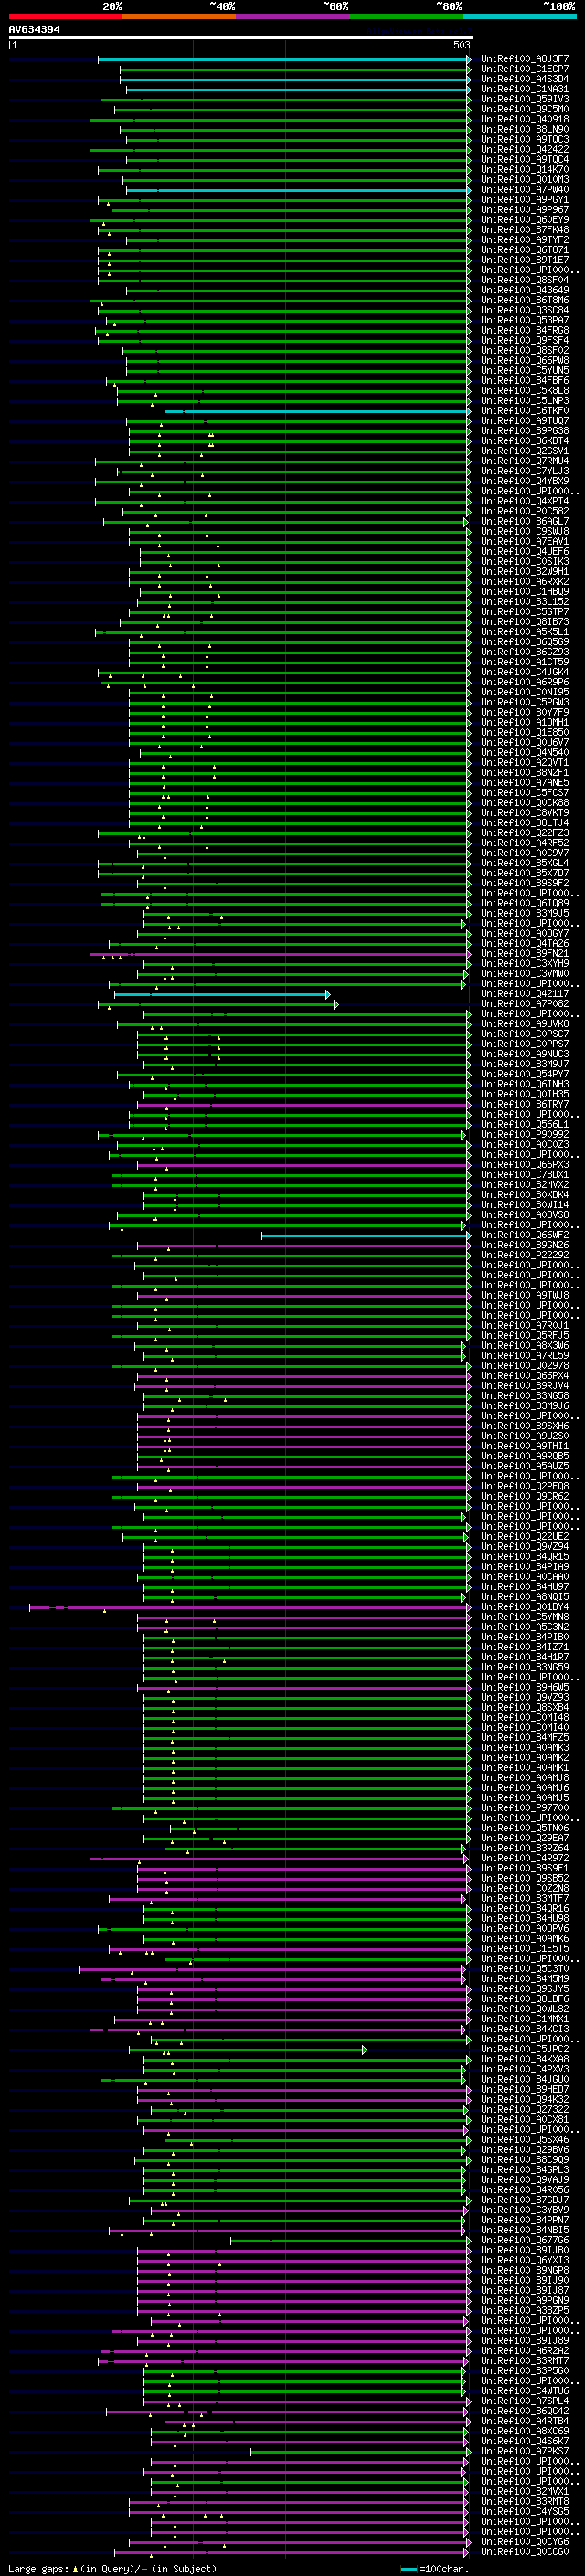The width and height of the screenshot is (585, 2576).
Task: Open hit UniRef100_A4S3D4
Action: click(525, 79)
